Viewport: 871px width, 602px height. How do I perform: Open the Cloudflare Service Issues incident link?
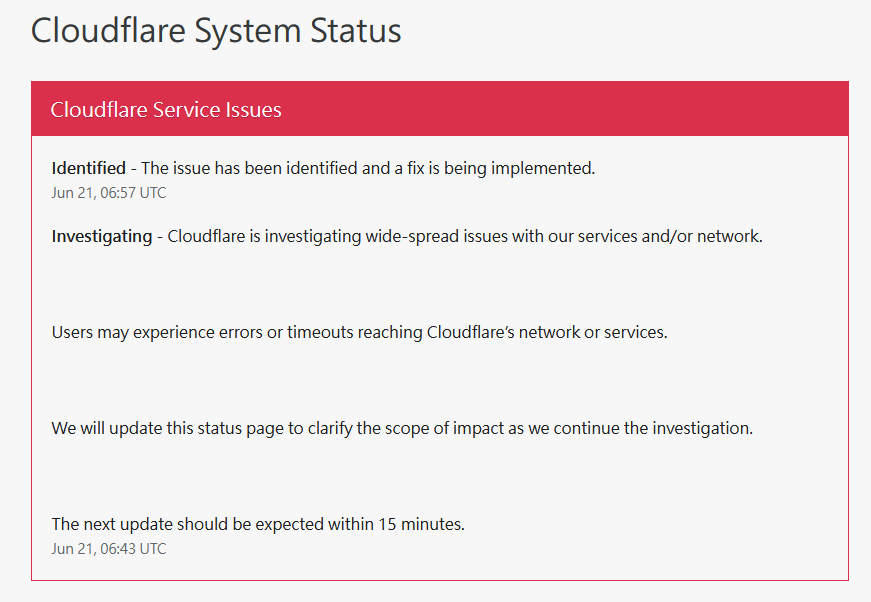(166, 109)
